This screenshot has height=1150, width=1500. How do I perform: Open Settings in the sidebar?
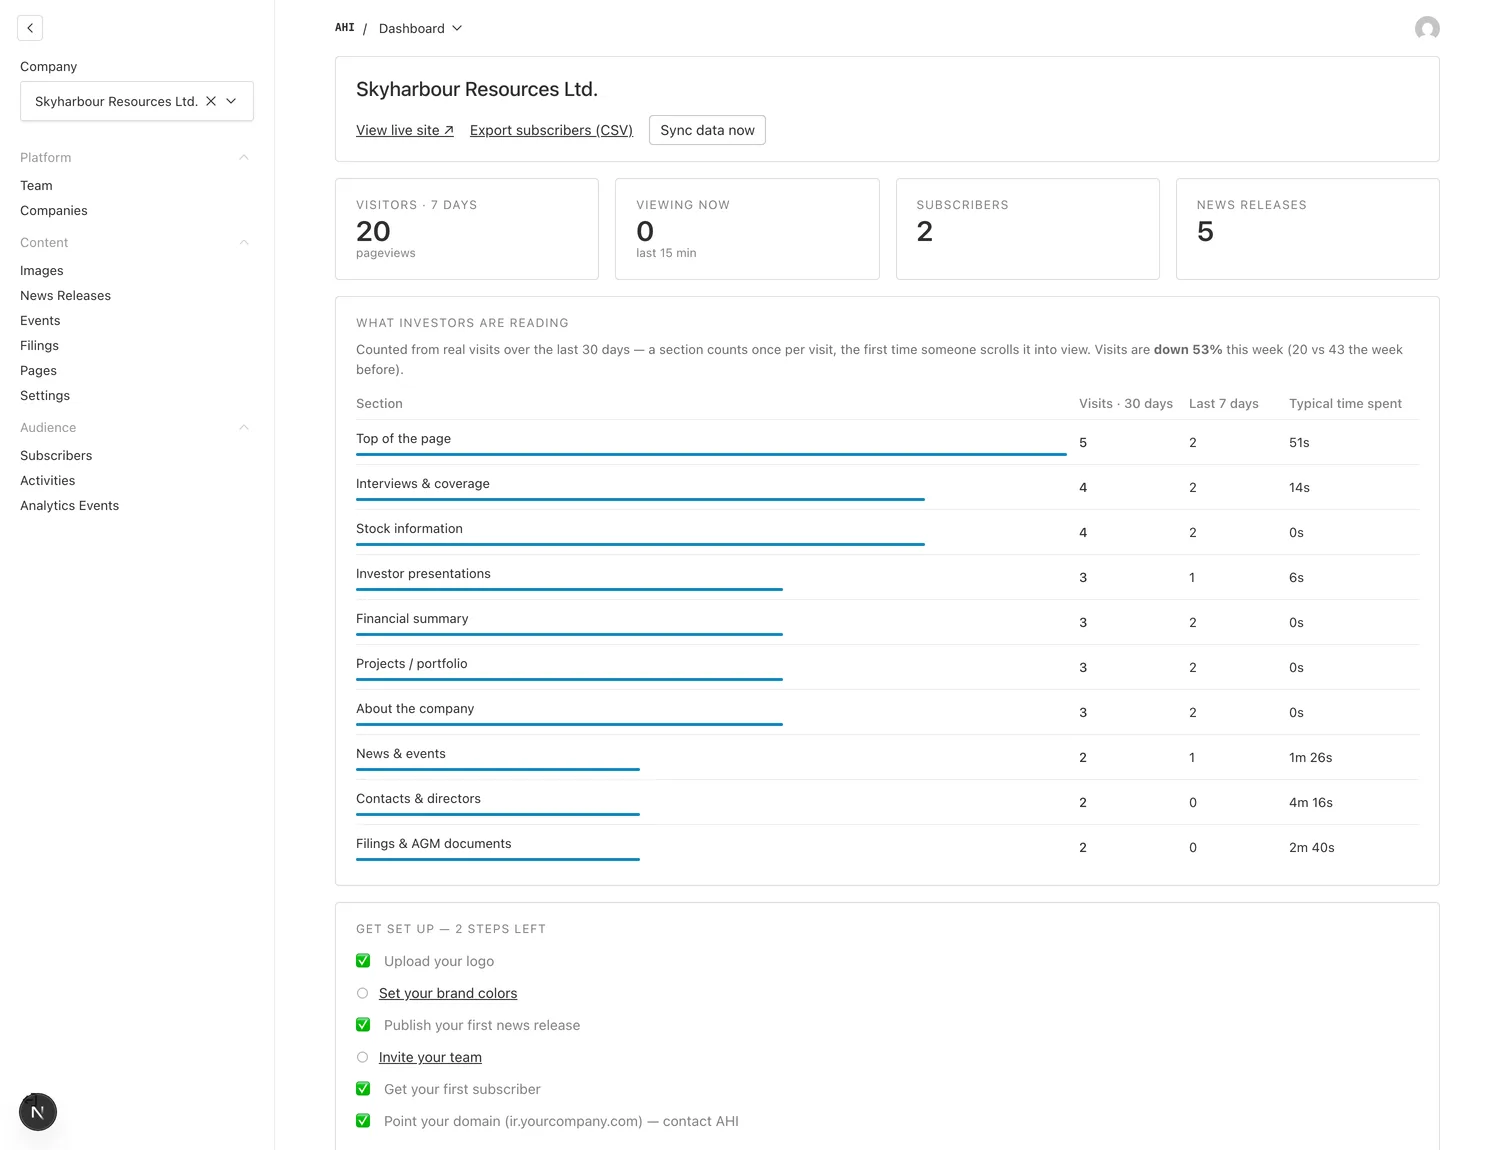(45, 396)
